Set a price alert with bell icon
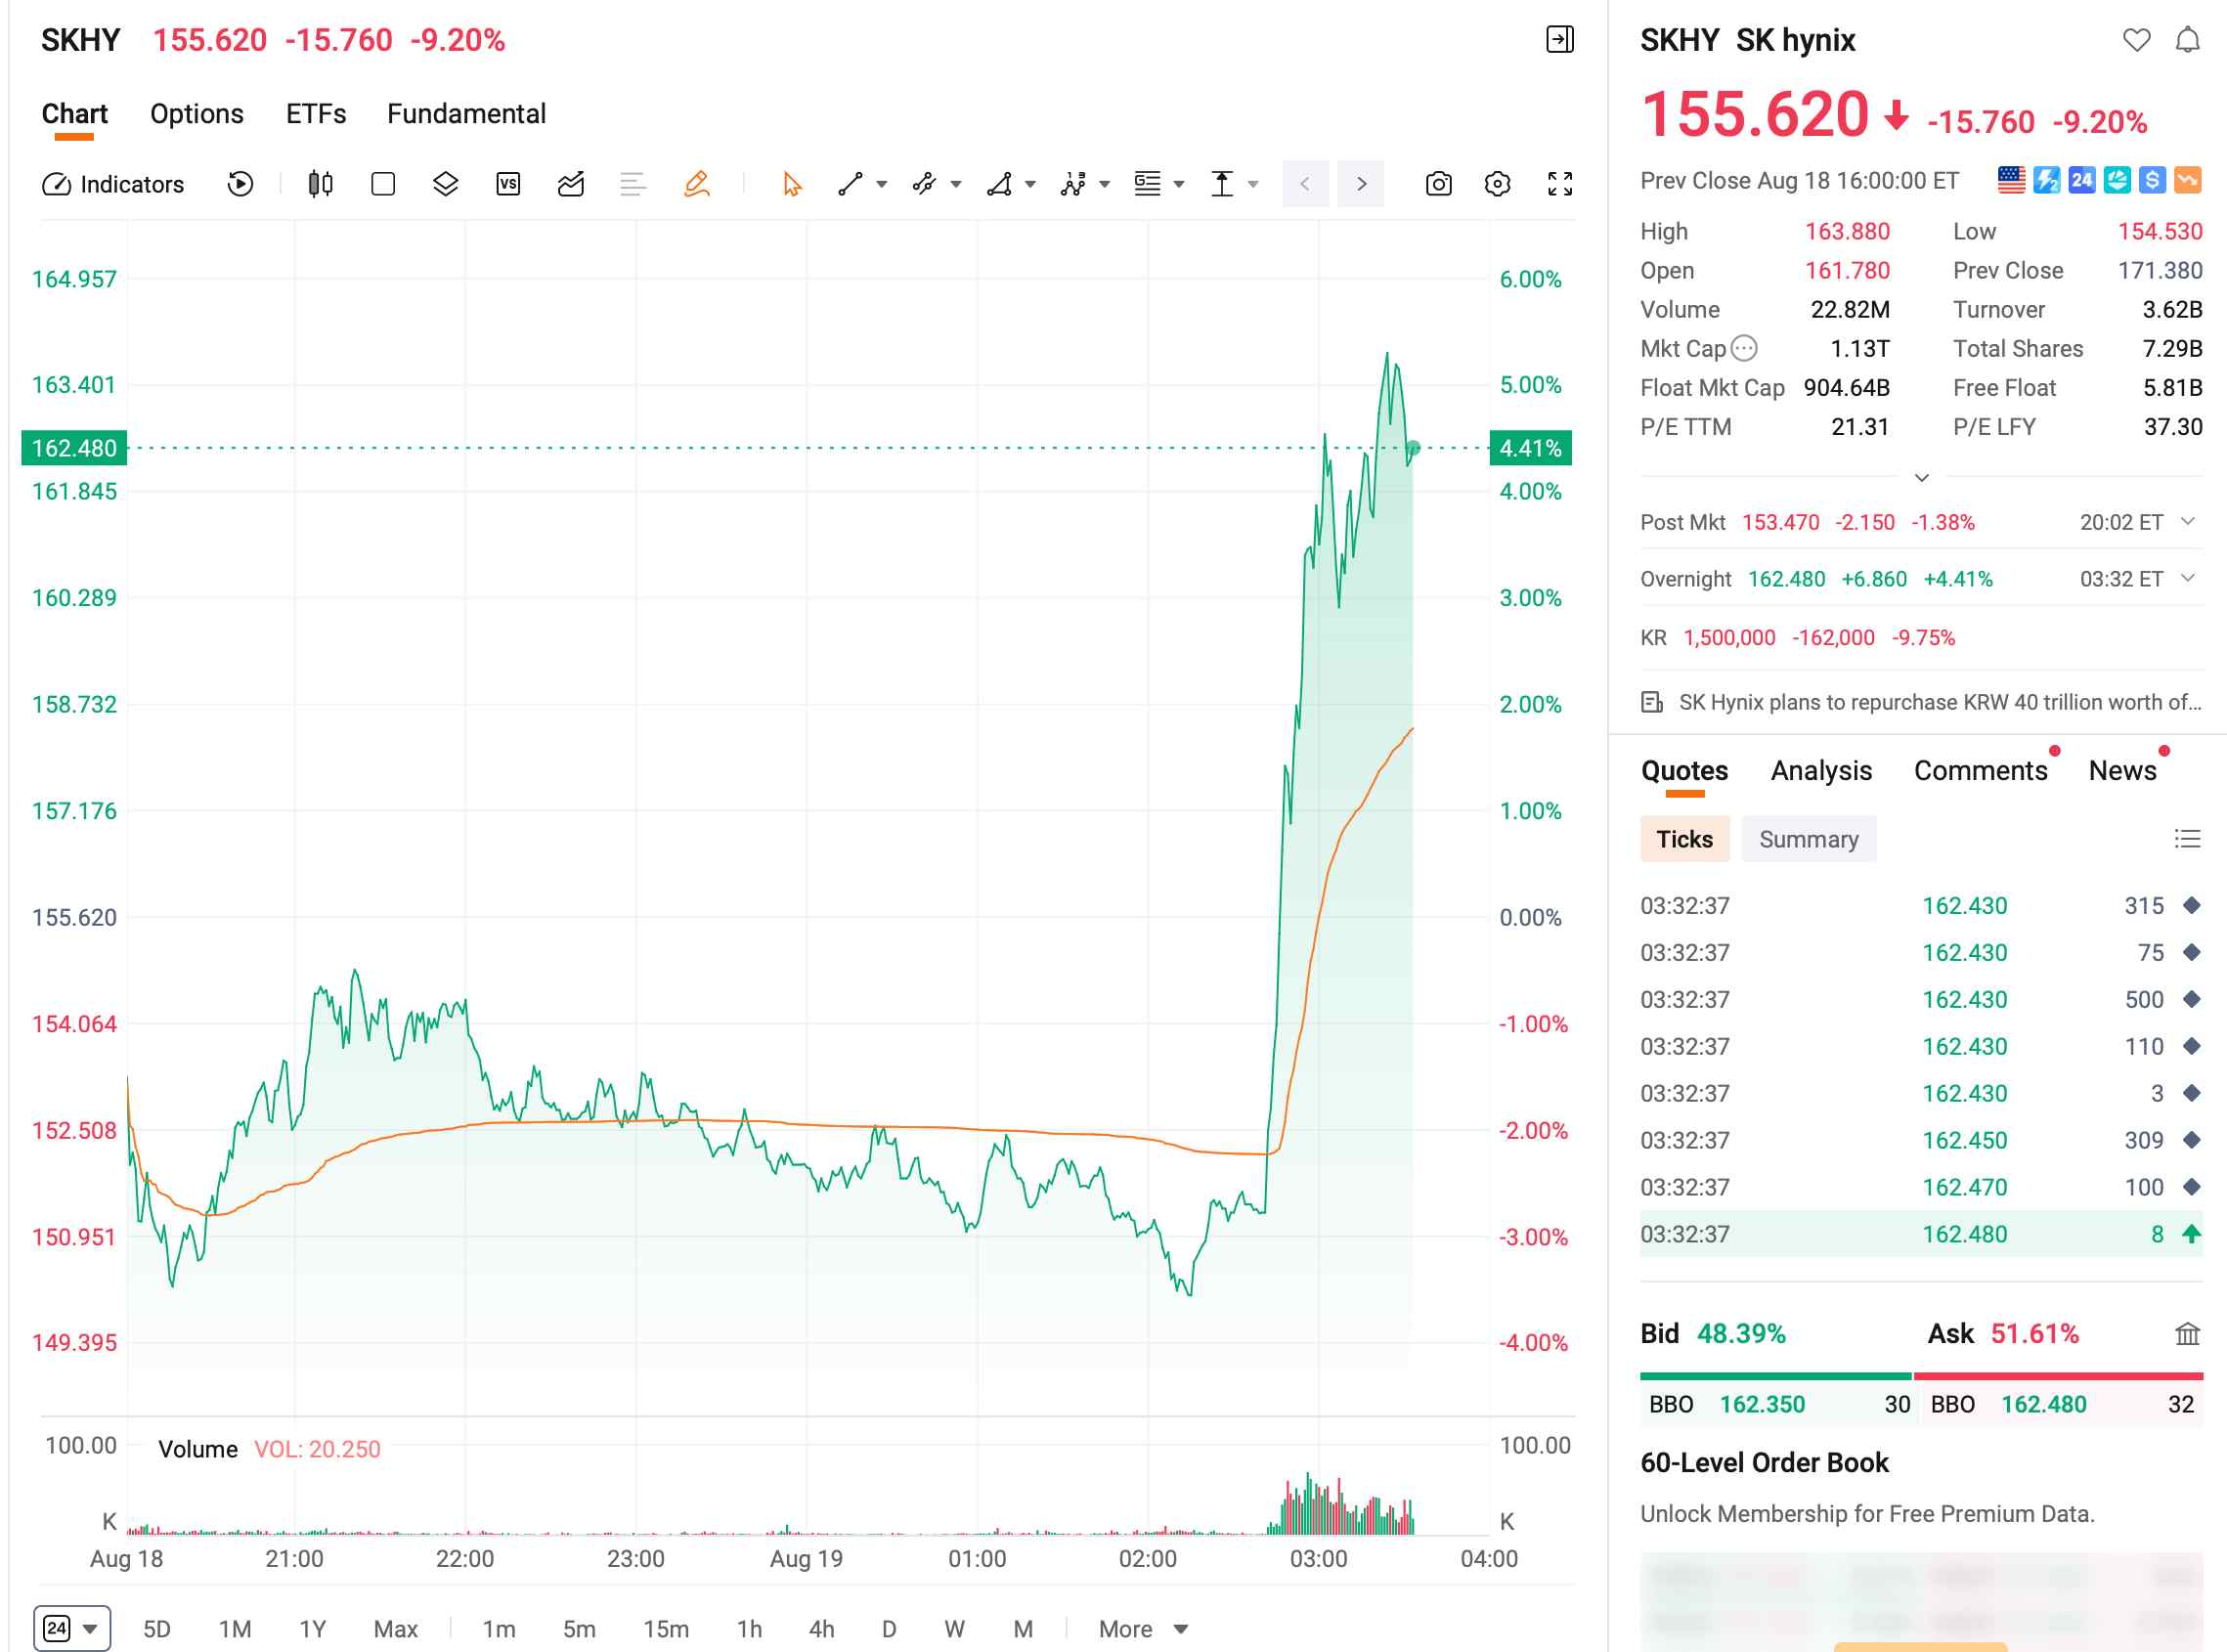 2188,40
